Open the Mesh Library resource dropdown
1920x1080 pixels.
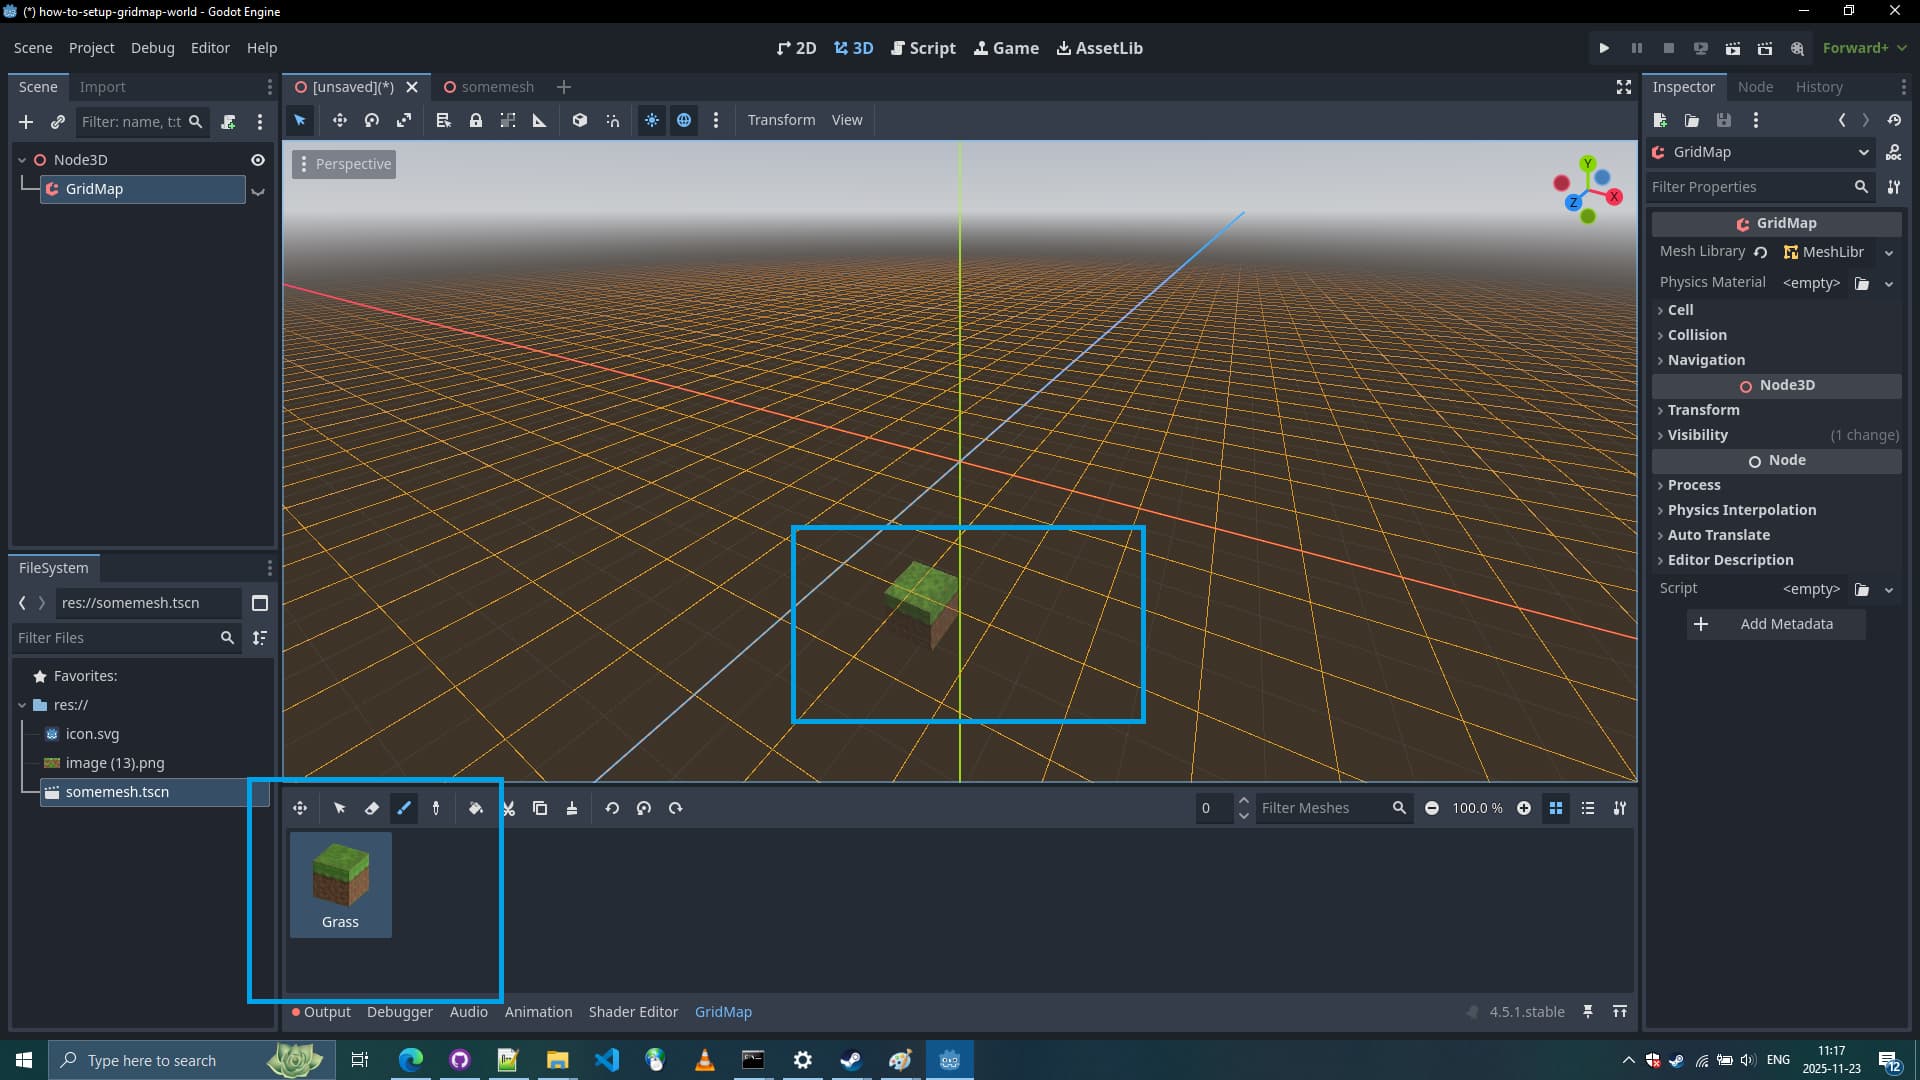(1889, 253)
